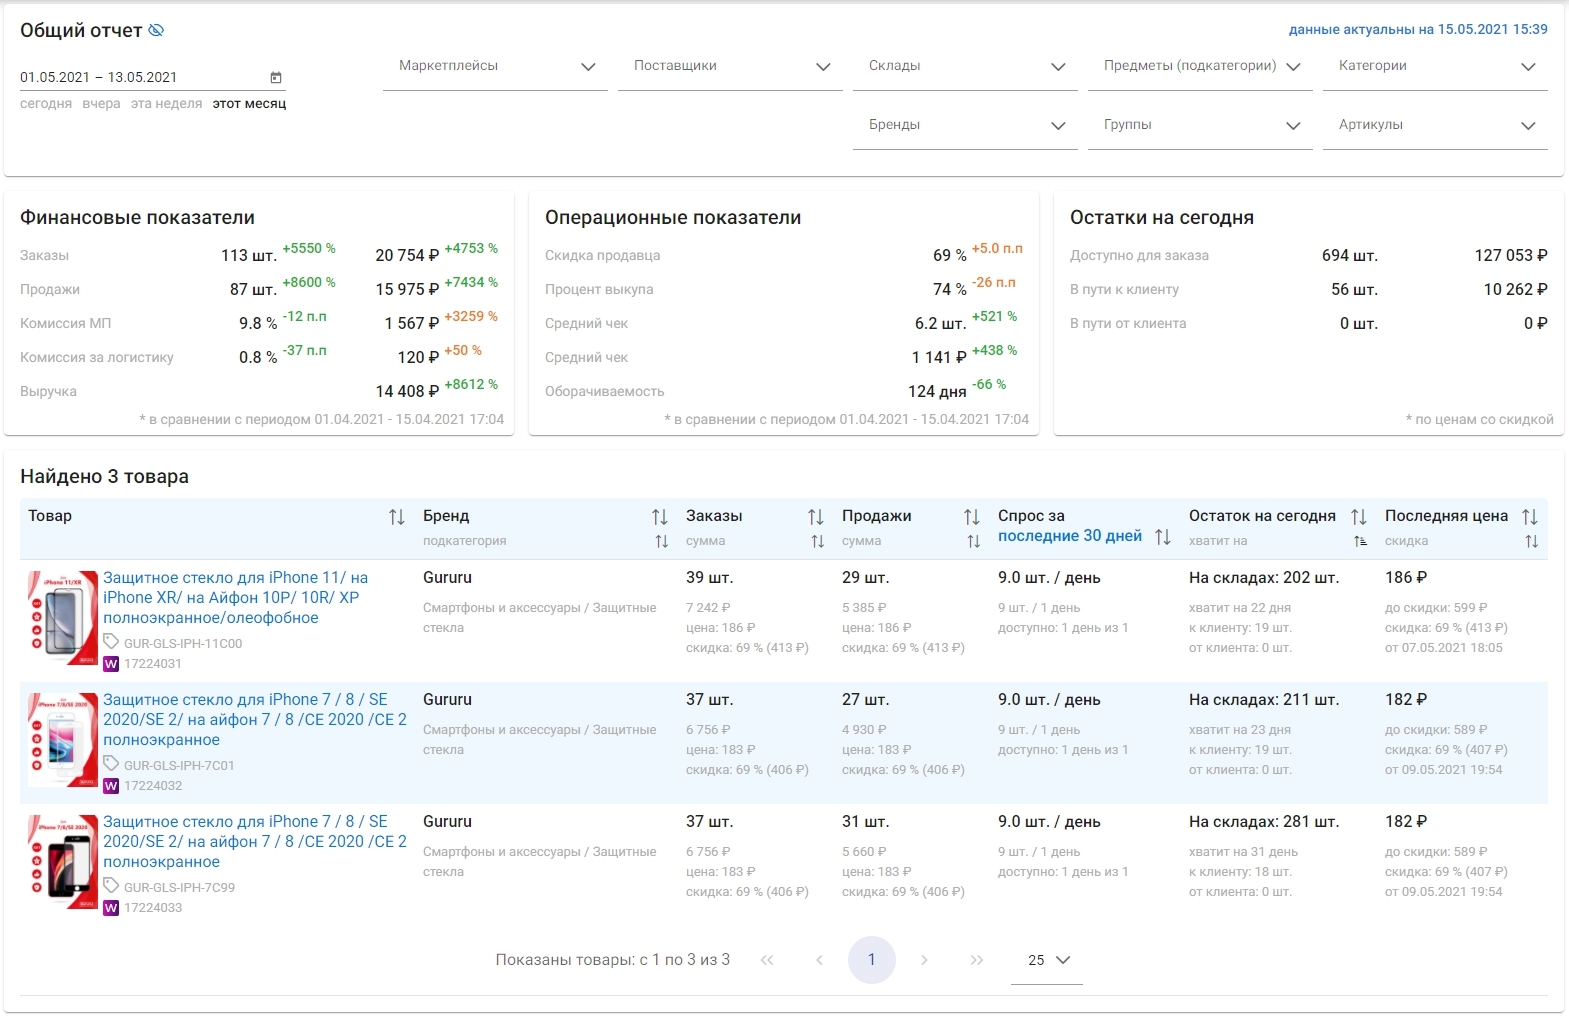Click thumbnail of GUR-GLS-IPH-7C99 product
1569x1019 pixels.
click(x=62, y=861)
